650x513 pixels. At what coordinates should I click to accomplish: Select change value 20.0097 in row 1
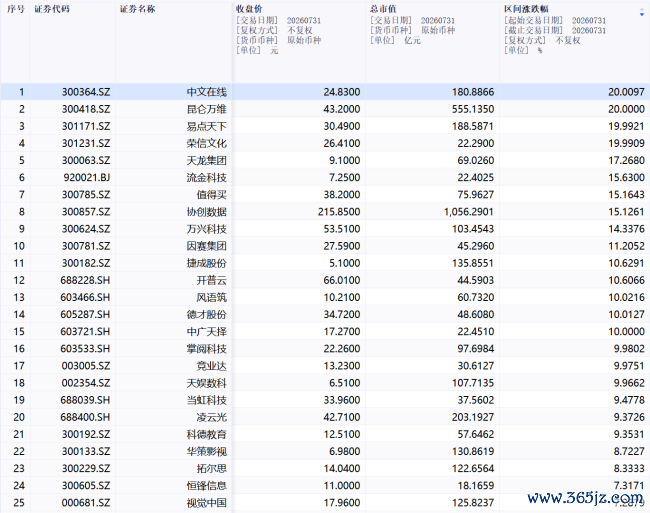pyautogui.click(x=626, y=92)
